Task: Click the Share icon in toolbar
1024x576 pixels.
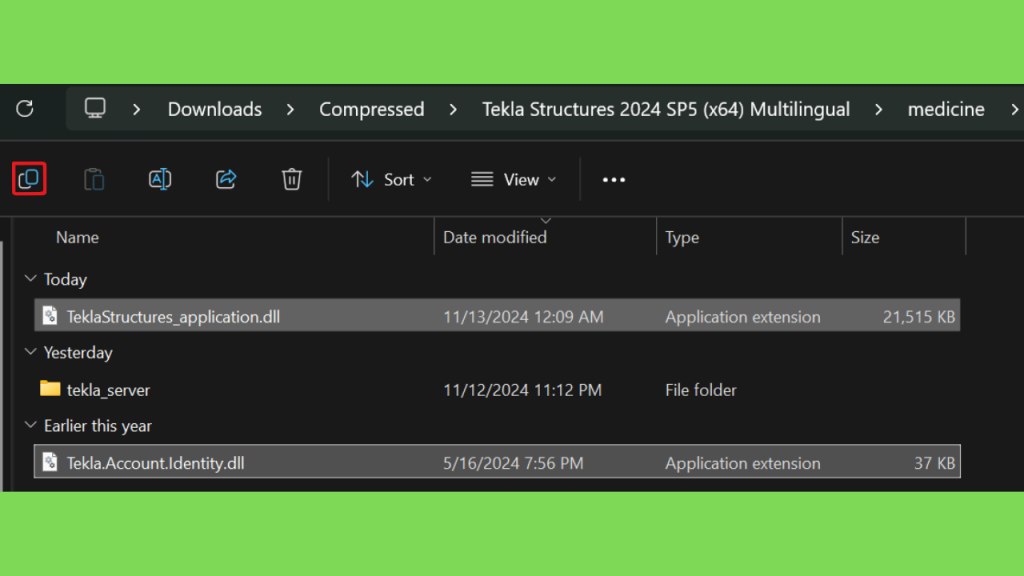Action: tap(226, 179)
